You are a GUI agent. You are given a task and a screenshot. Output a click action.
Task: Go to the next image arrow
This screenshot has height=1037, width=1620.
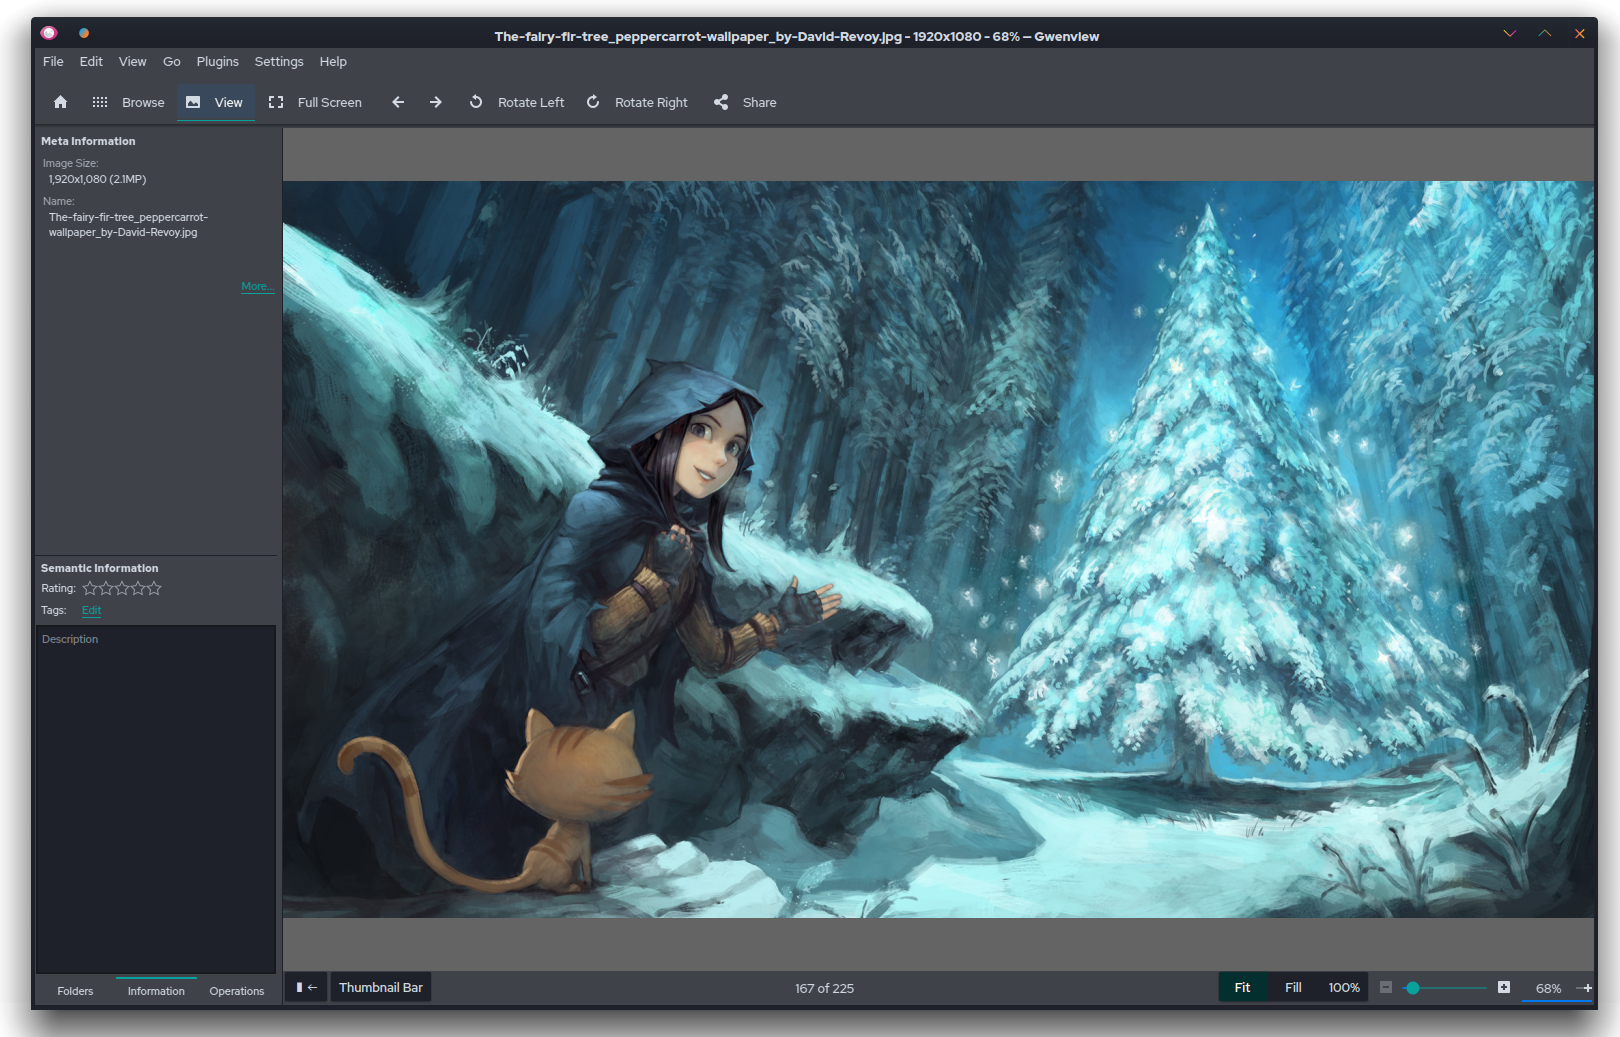coord(436,102)
